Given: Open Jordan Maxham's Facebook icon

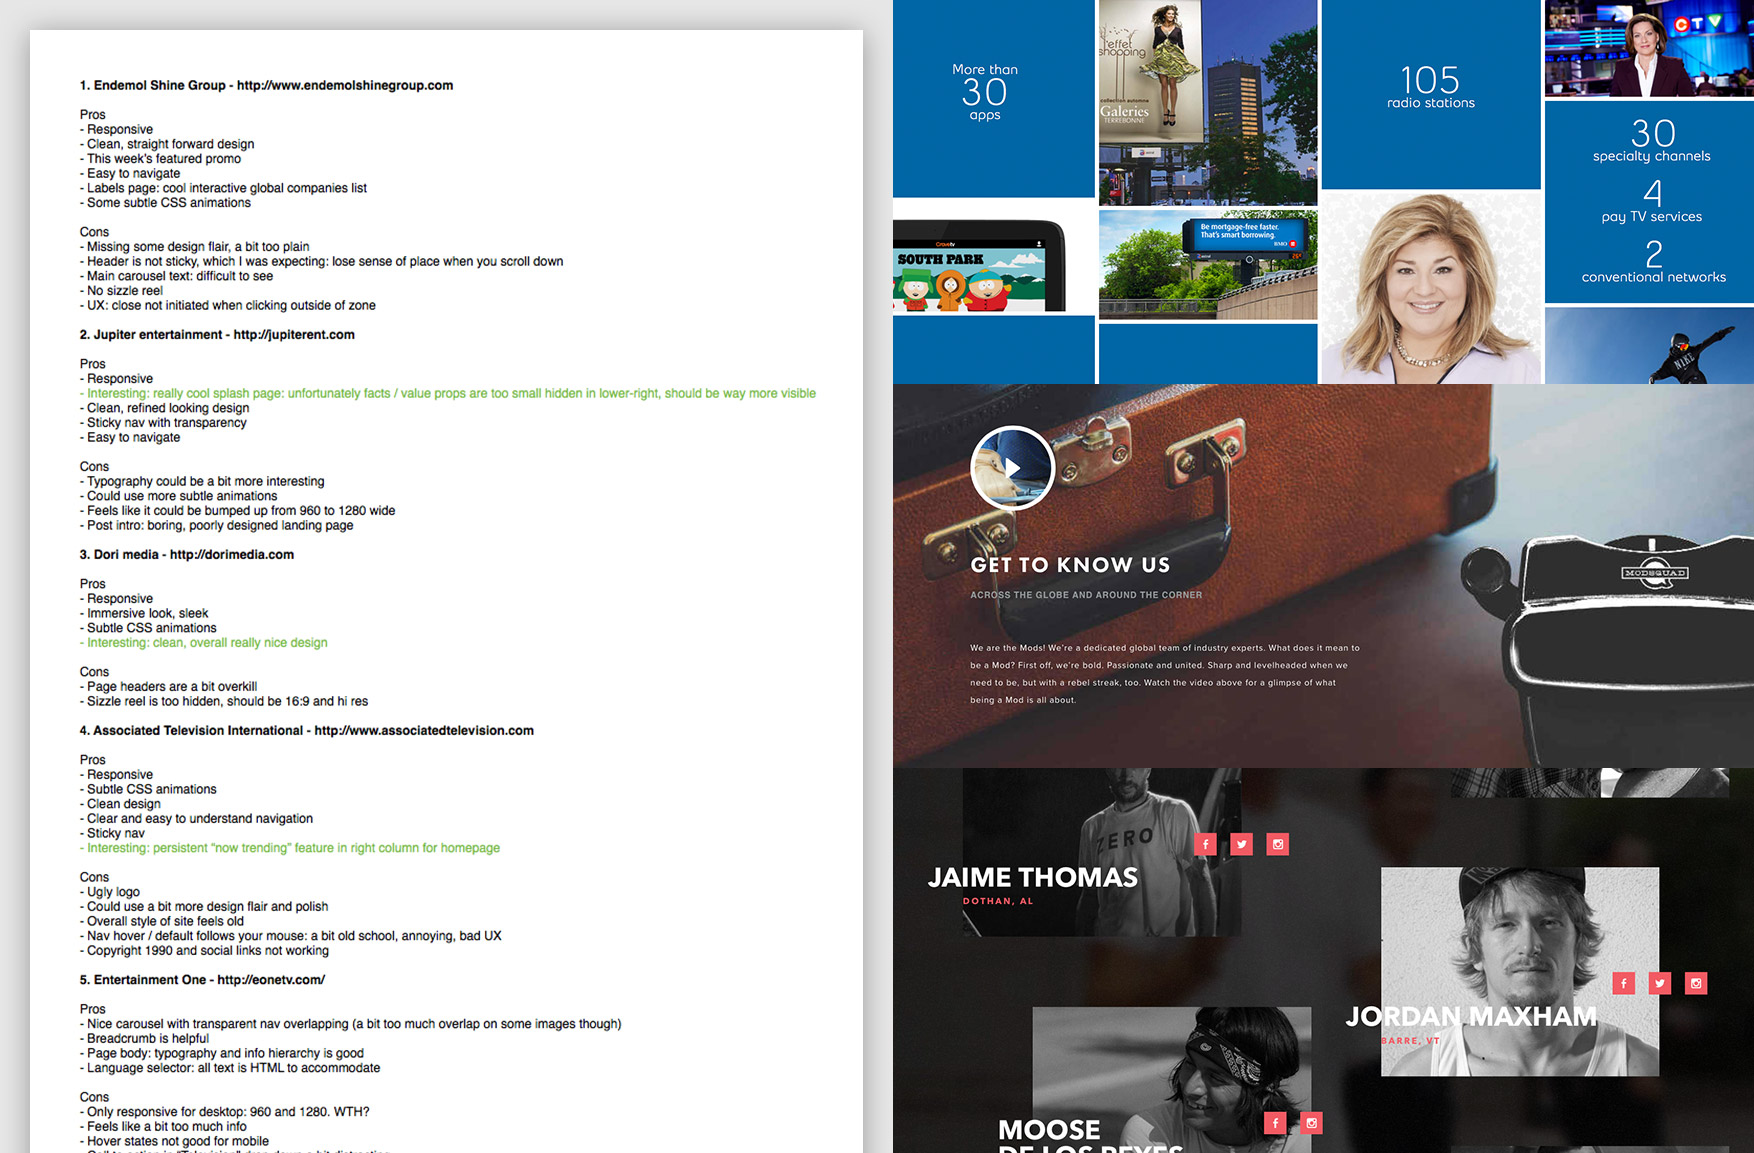Looking at the screenshot, I should coord(1624,983).
